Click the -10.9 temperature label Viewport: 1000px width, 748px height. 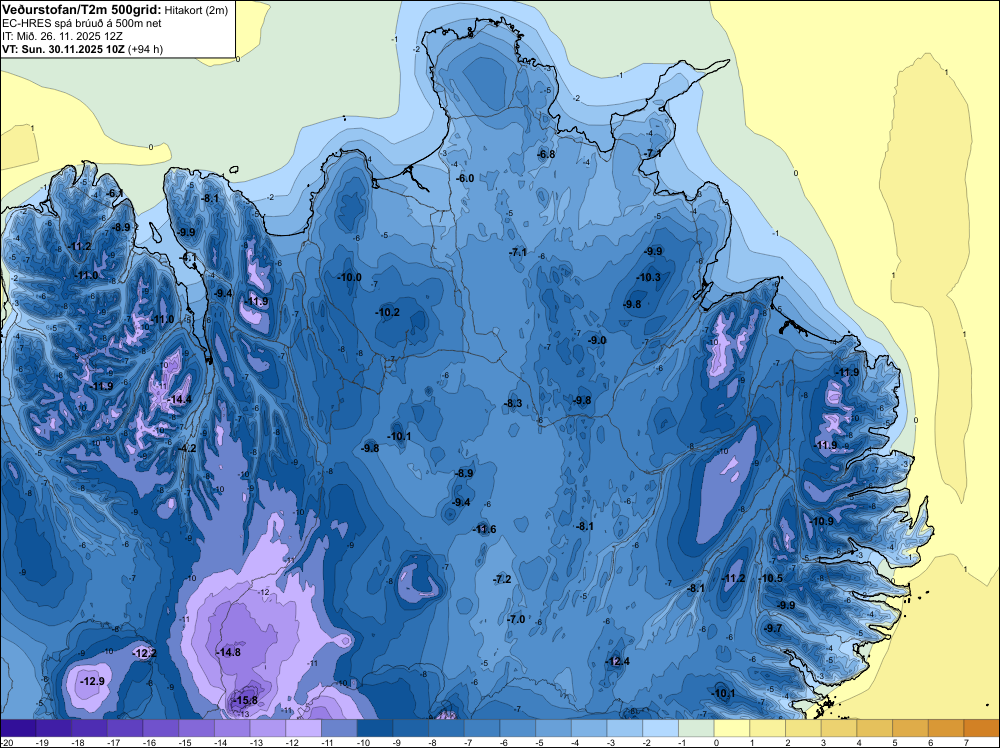(x=821, y=521)
